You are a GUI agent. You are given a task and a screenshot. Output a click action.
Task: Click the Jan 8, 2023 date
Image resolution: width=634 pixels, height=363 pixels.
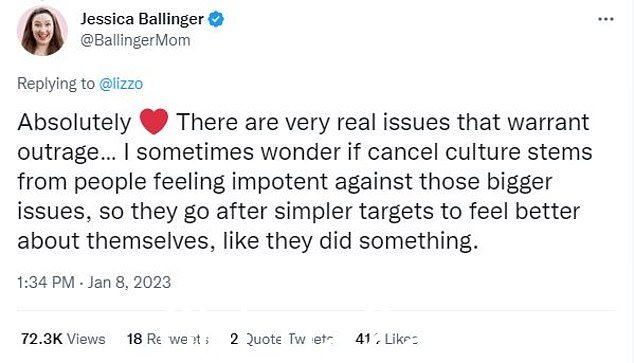coord(129,282)
